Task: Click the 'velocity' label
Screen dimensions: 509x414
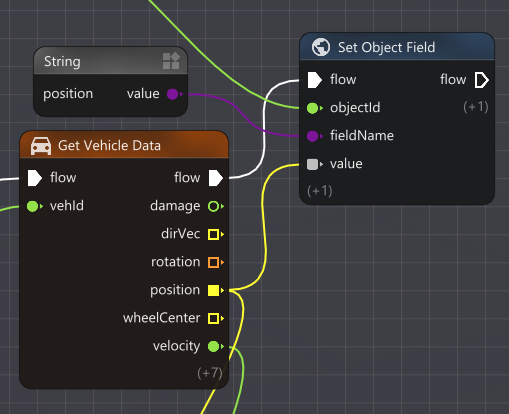Action: pos(176,346)
